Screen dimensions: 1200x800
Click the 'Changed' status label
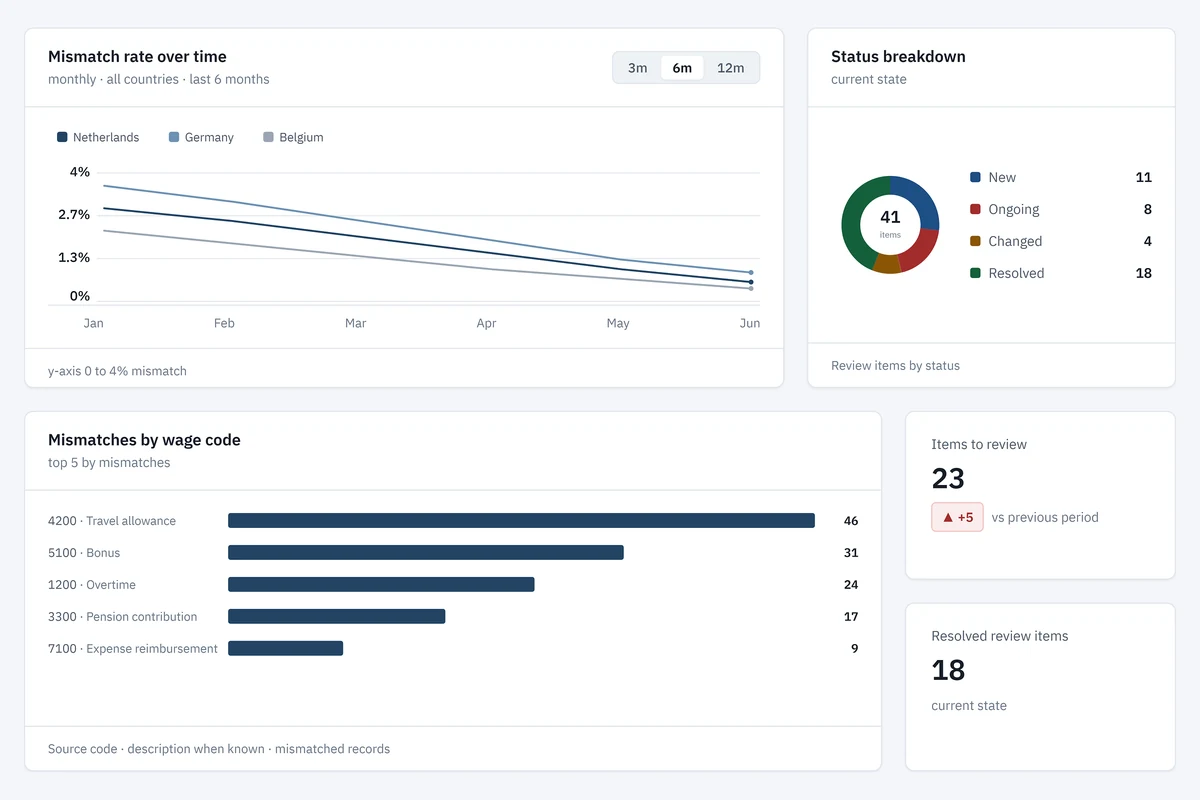coord(1015,241)
